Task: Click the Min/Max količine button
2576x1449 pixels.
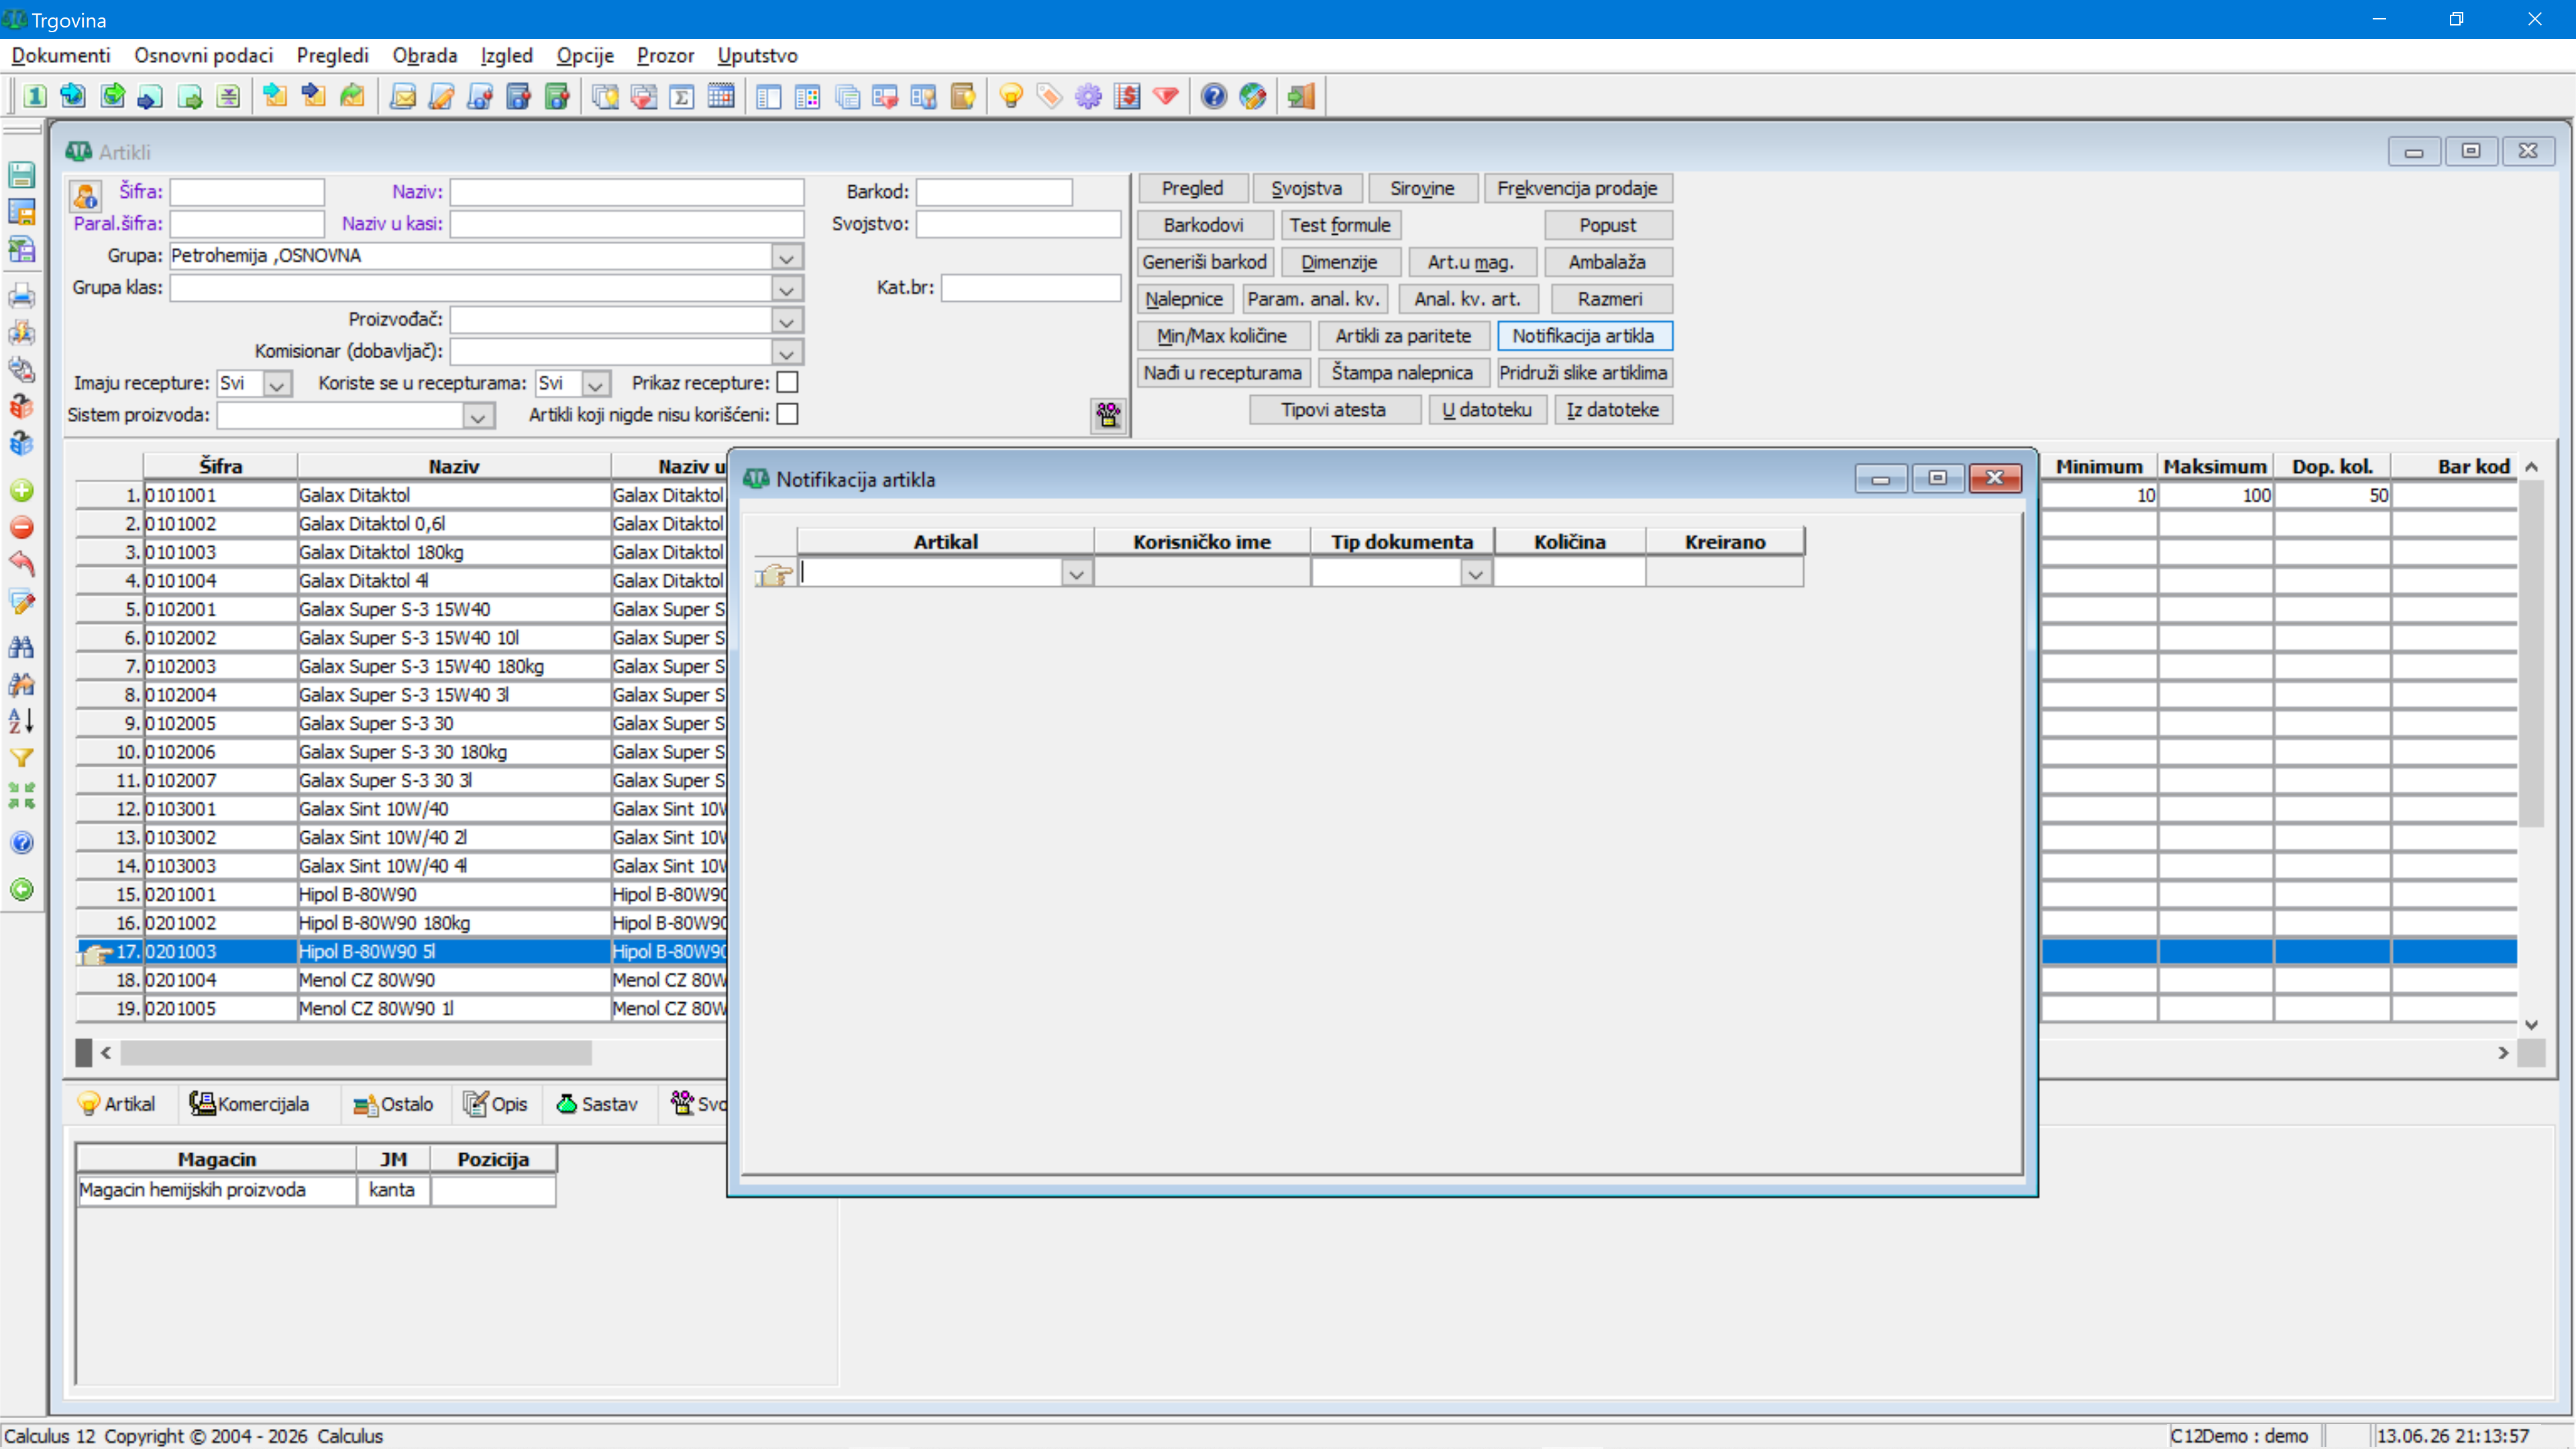Action: pyautogui.click(x=1222, y=336)
